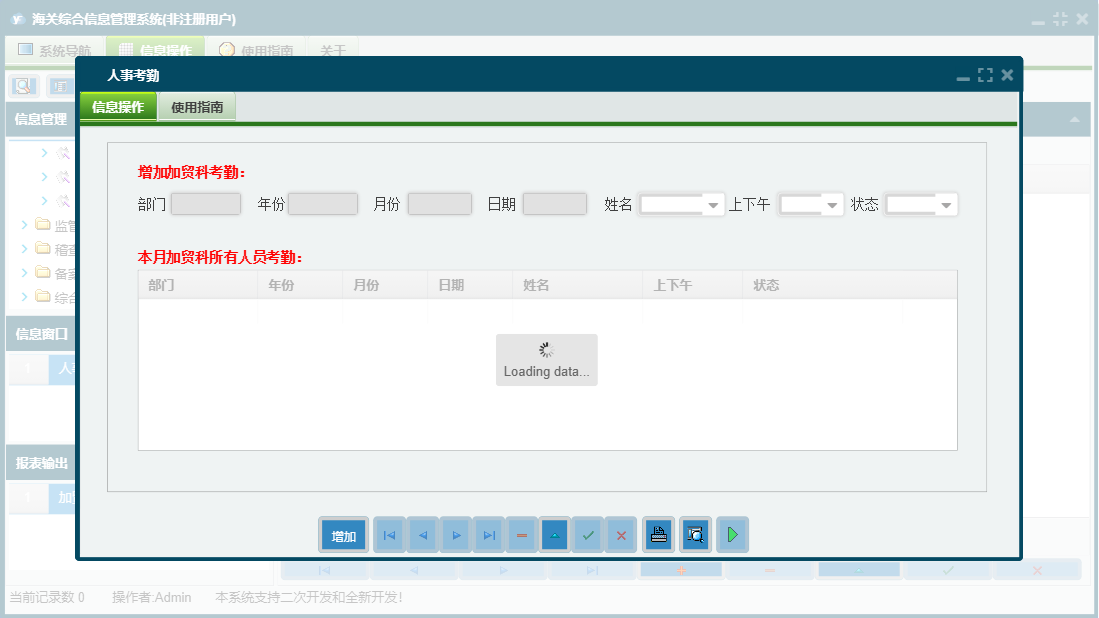Screen dimensions: 1099x618
Task: Close the 人事考勤 dialog
Action: pos(1007,75)
